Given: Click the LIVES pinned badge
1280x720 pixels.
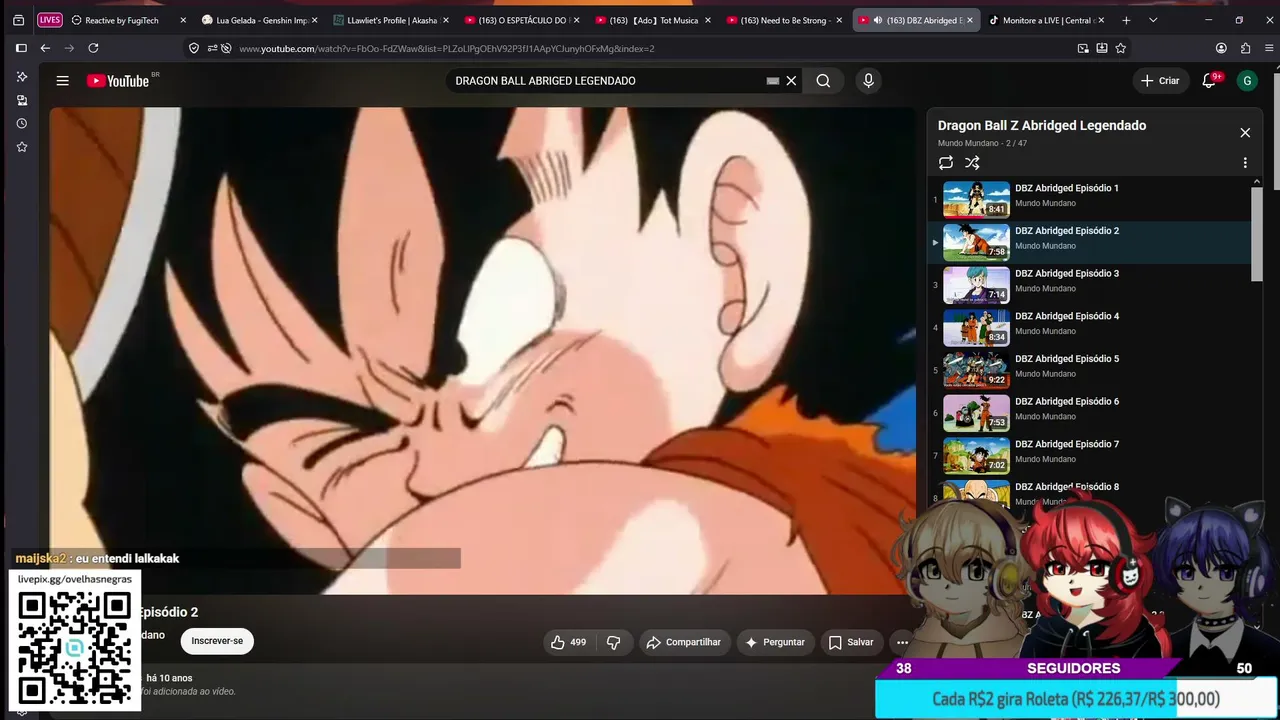Looking at the screenshot, I should [x=49, y=20].
